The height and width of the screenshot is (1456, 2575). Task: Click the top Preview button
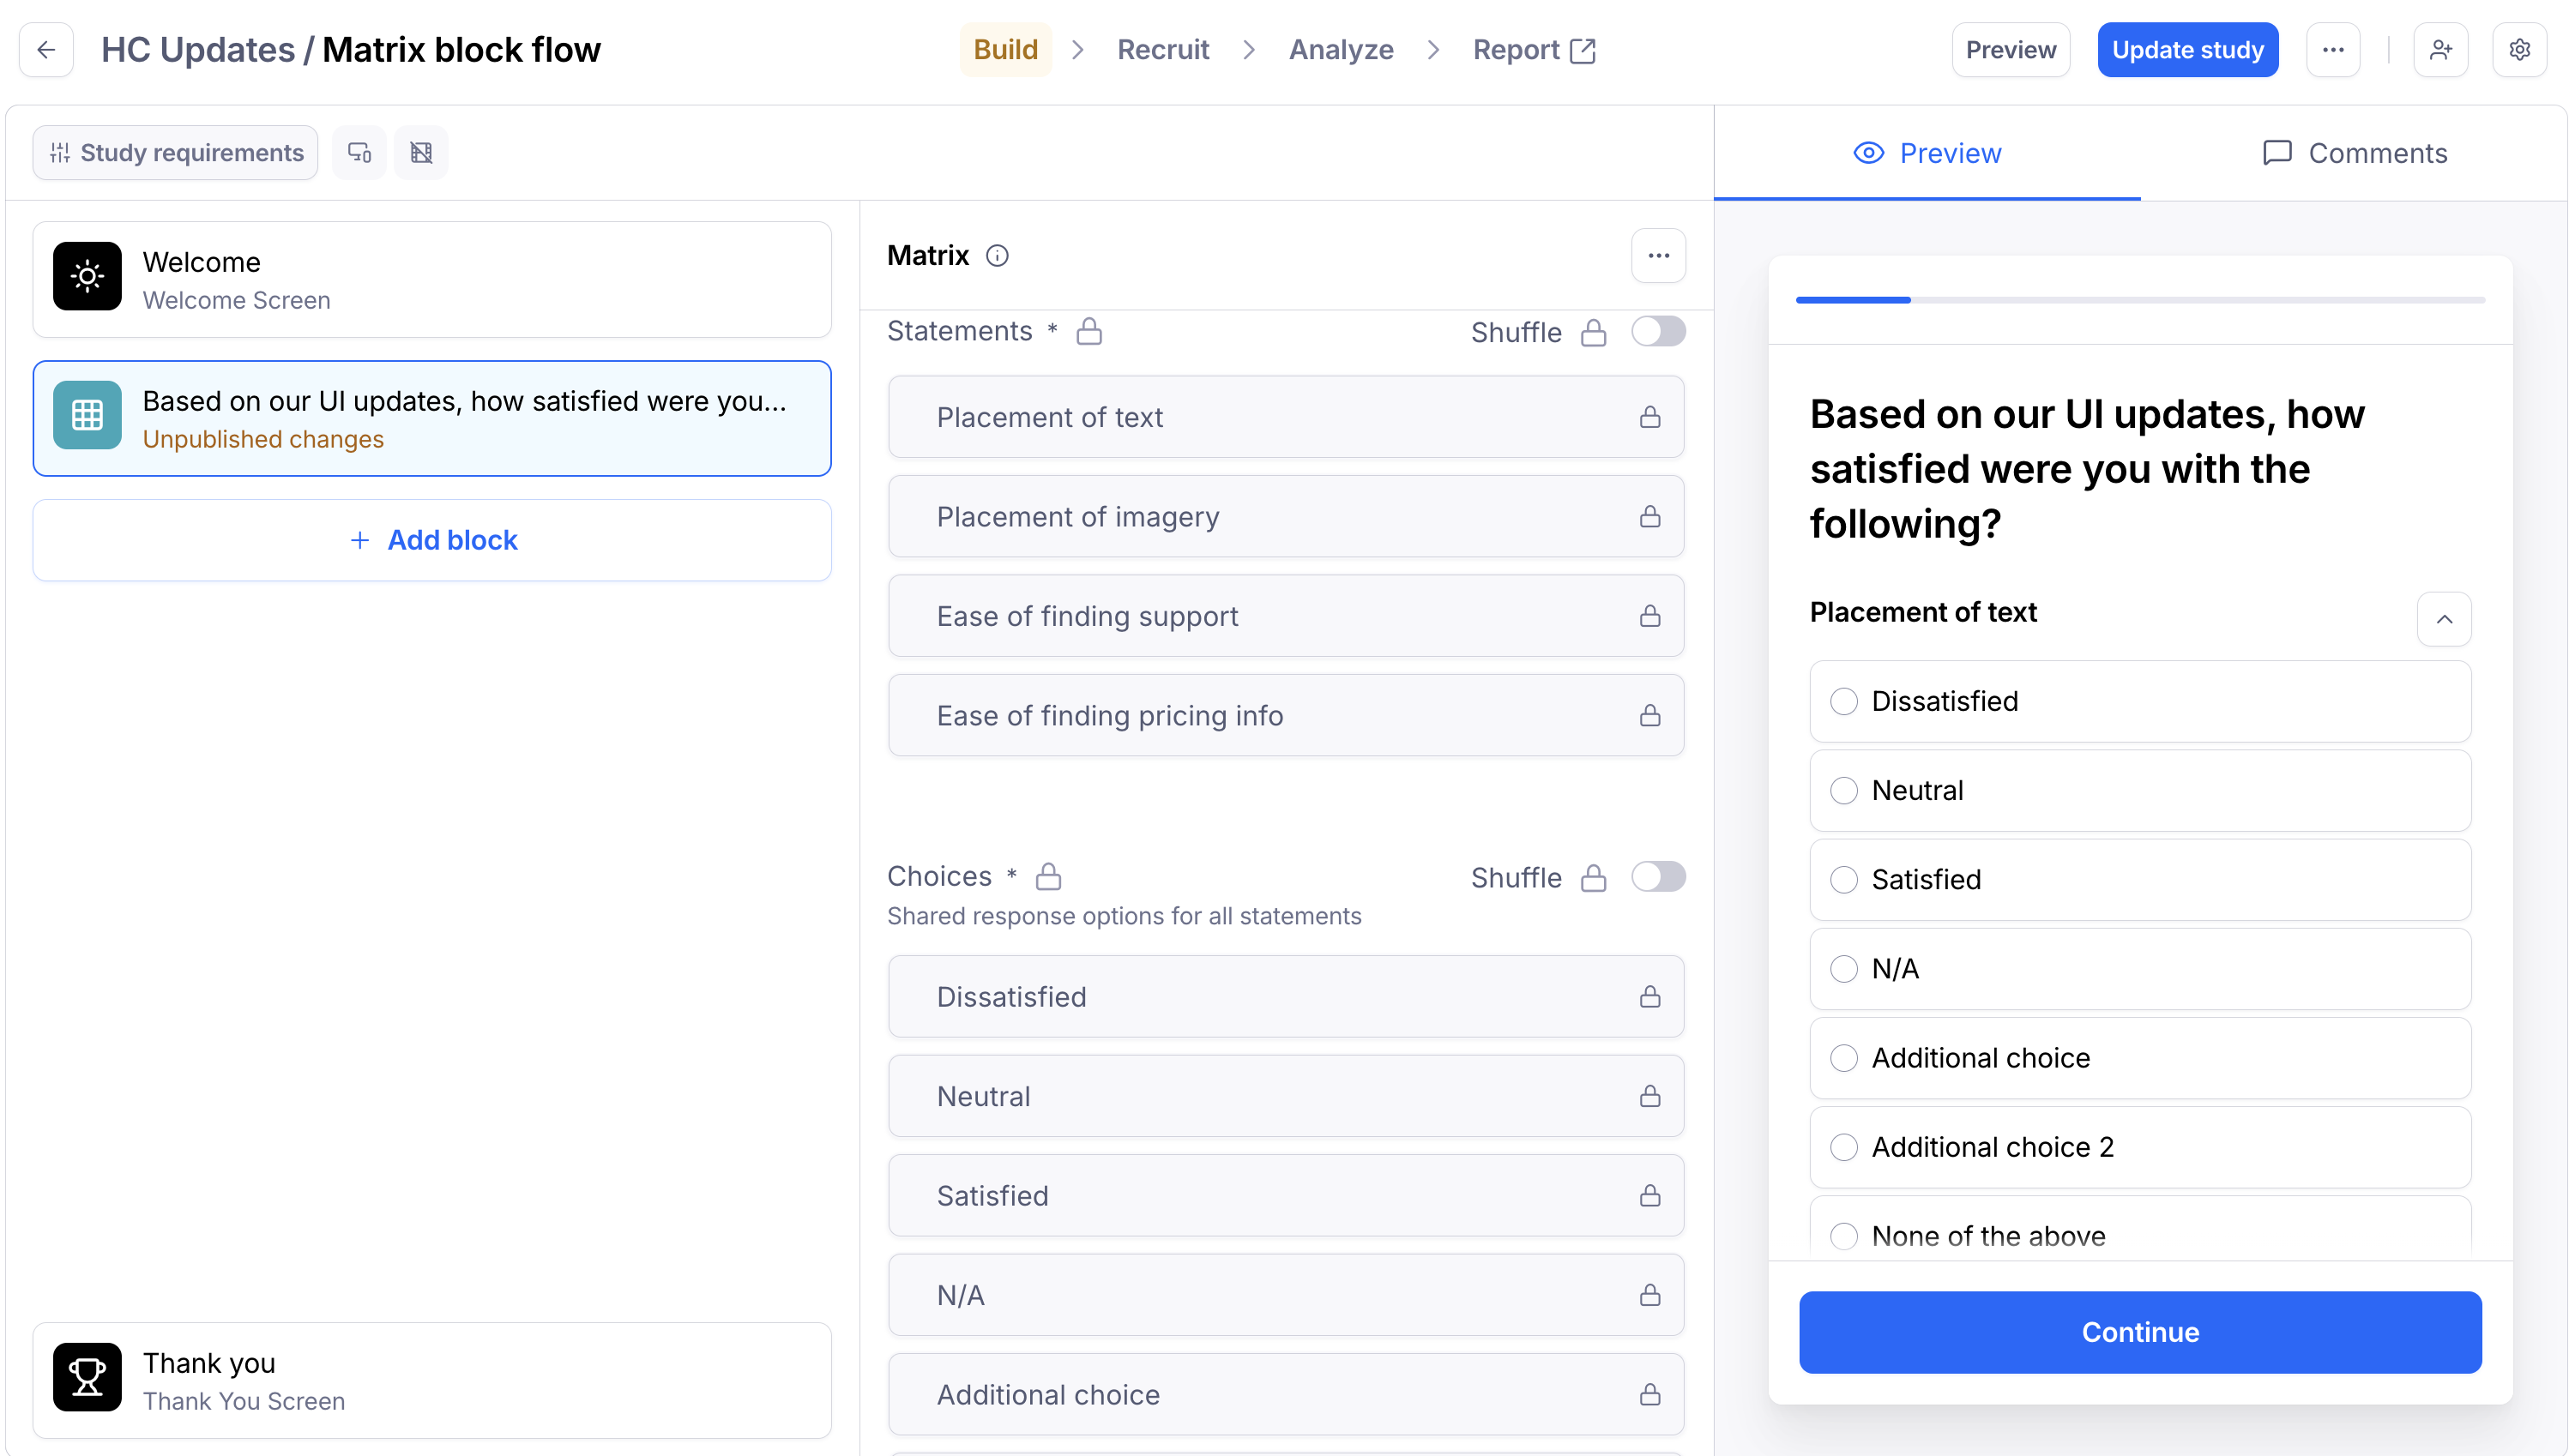click(x=2010, y=50)
